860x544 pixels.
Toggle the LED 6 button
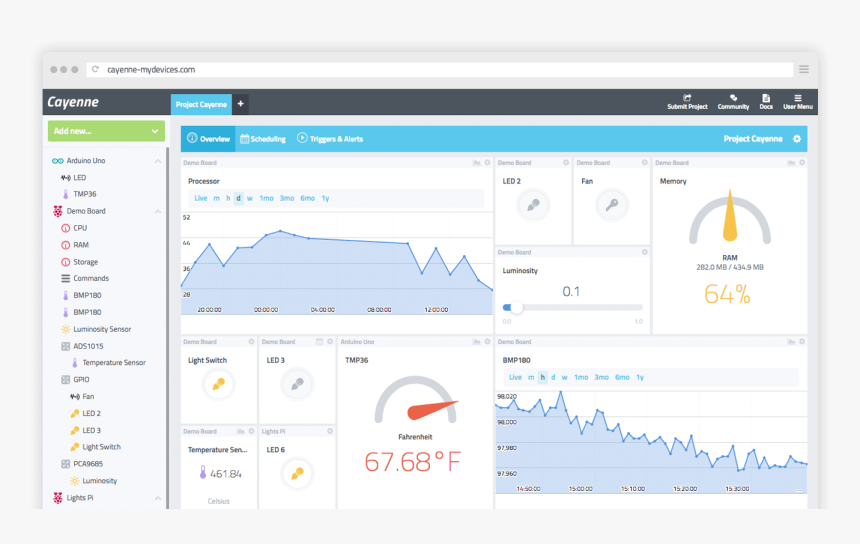297,473
